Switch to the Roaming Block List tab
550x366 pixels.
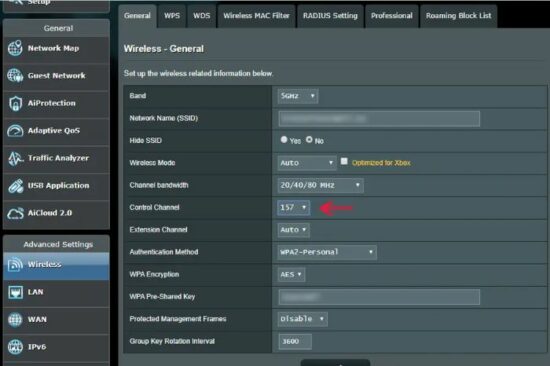458,16
